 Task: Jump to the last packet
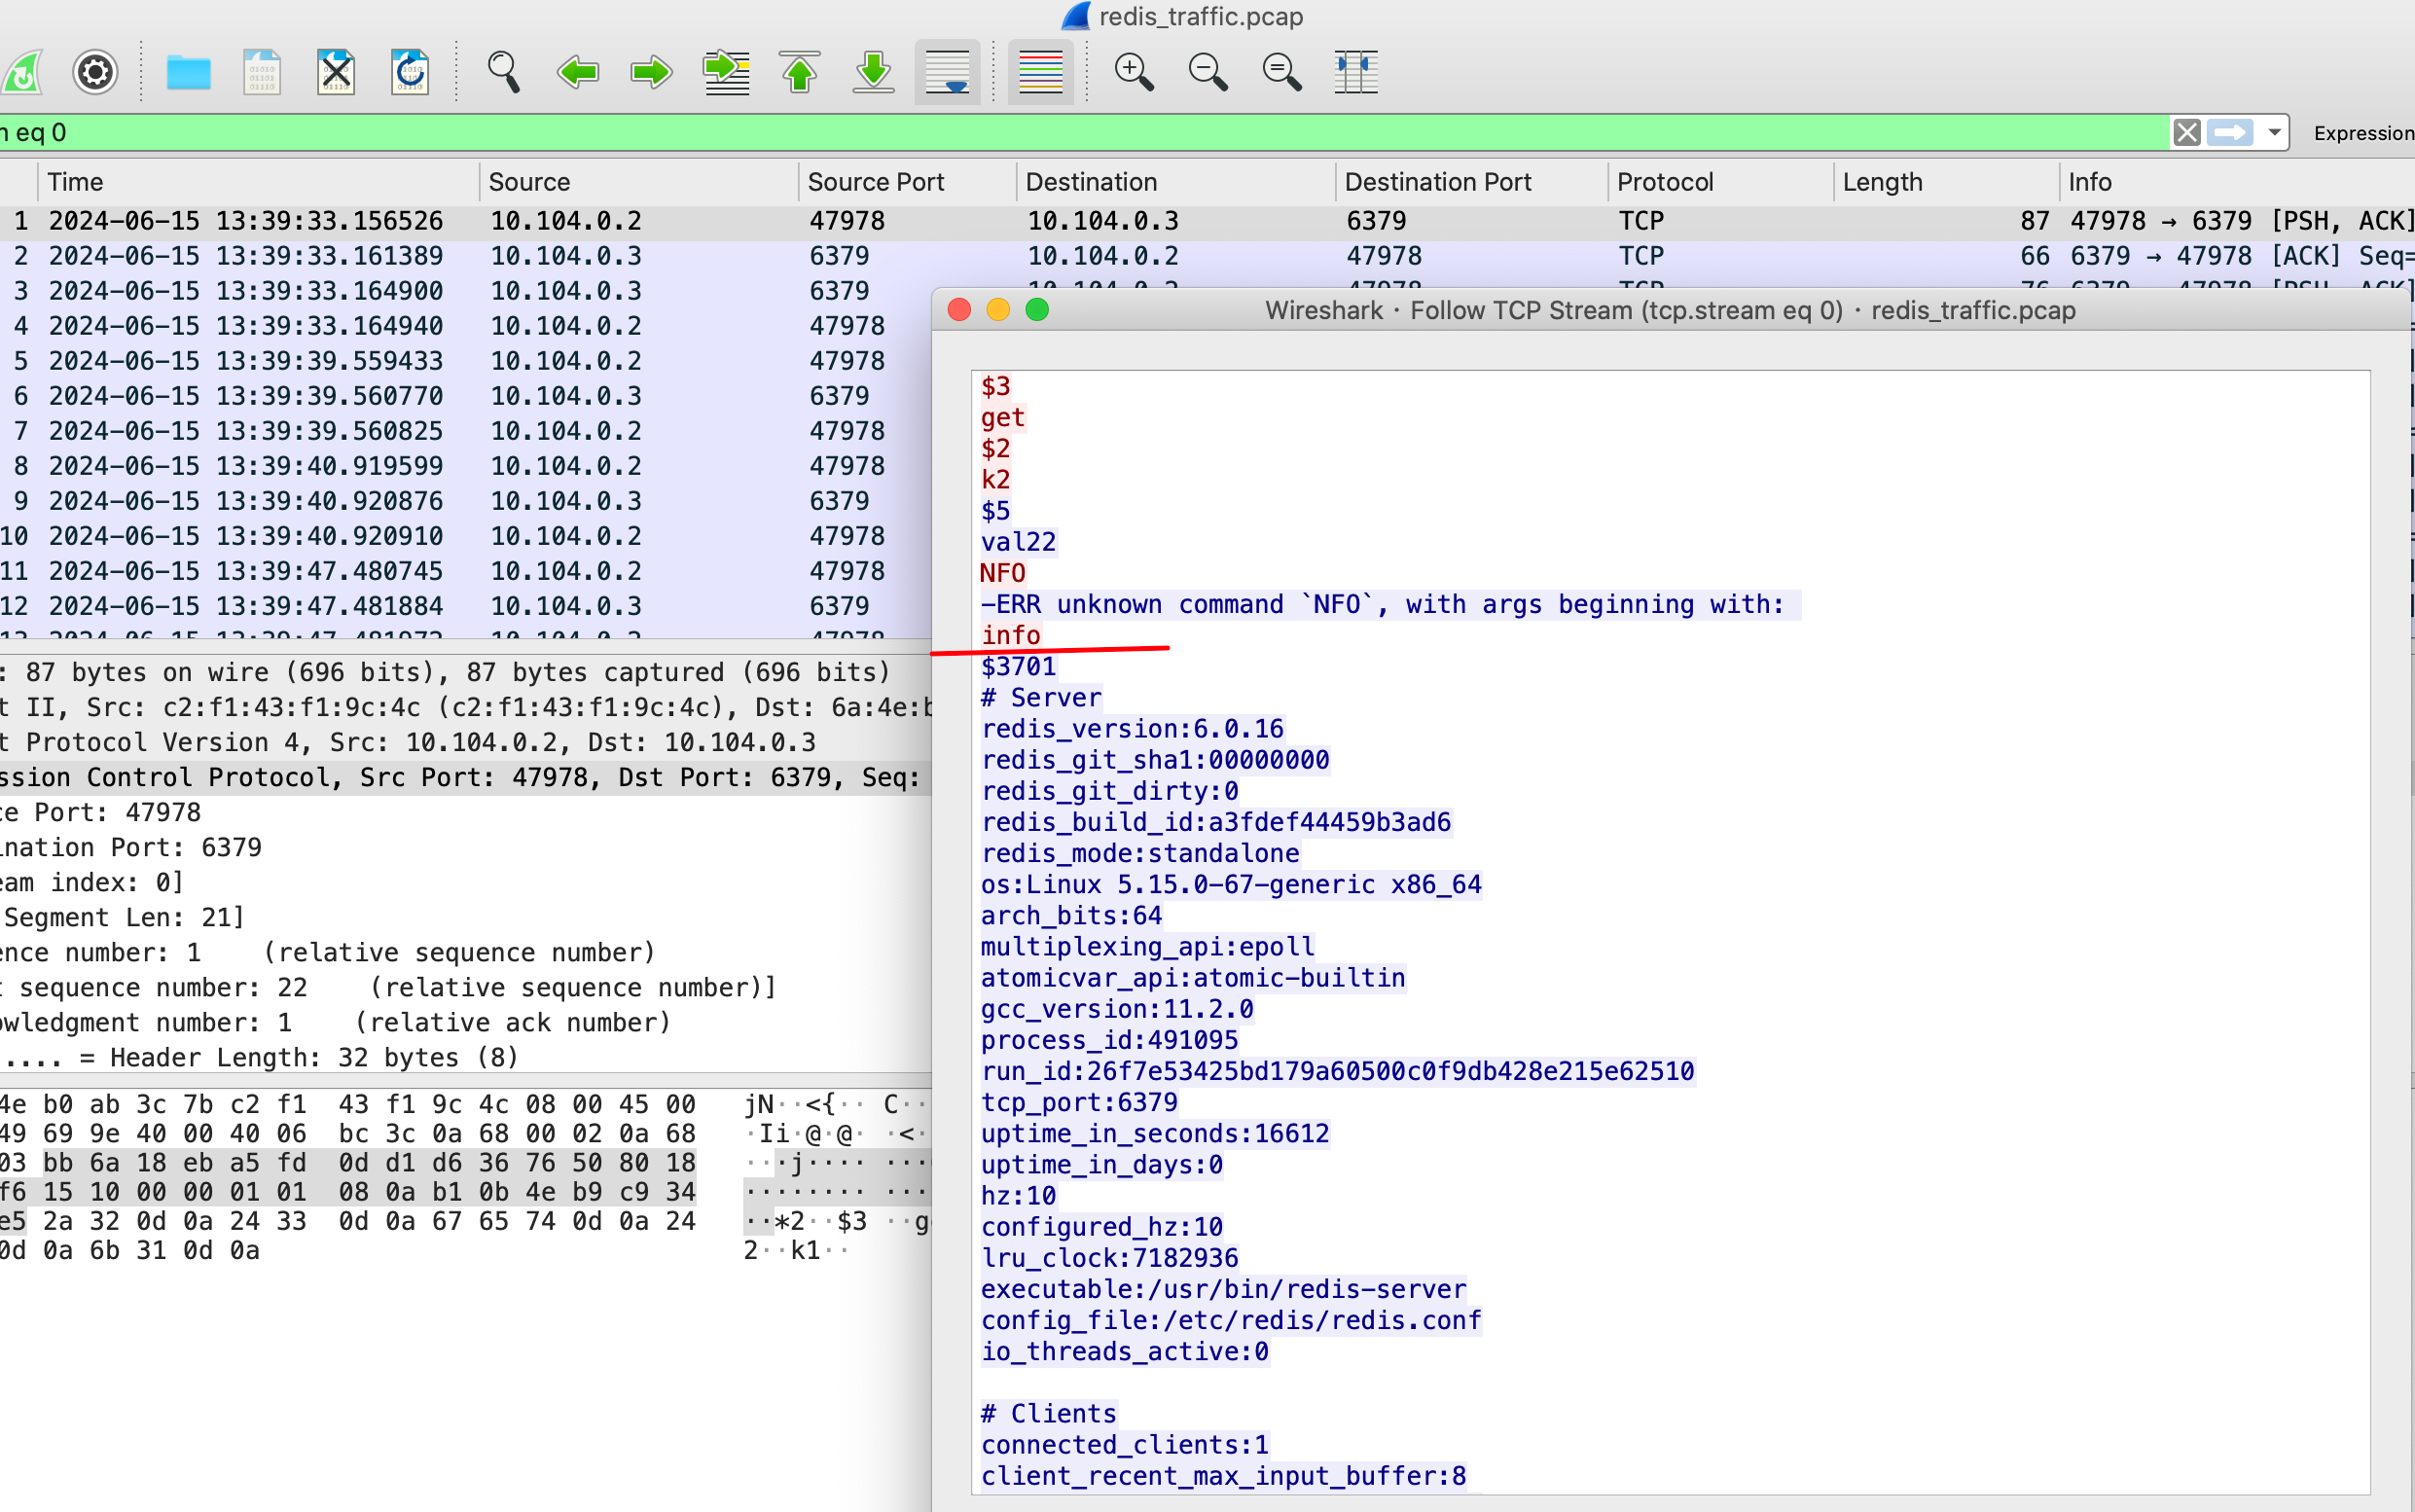click(873, 72)
